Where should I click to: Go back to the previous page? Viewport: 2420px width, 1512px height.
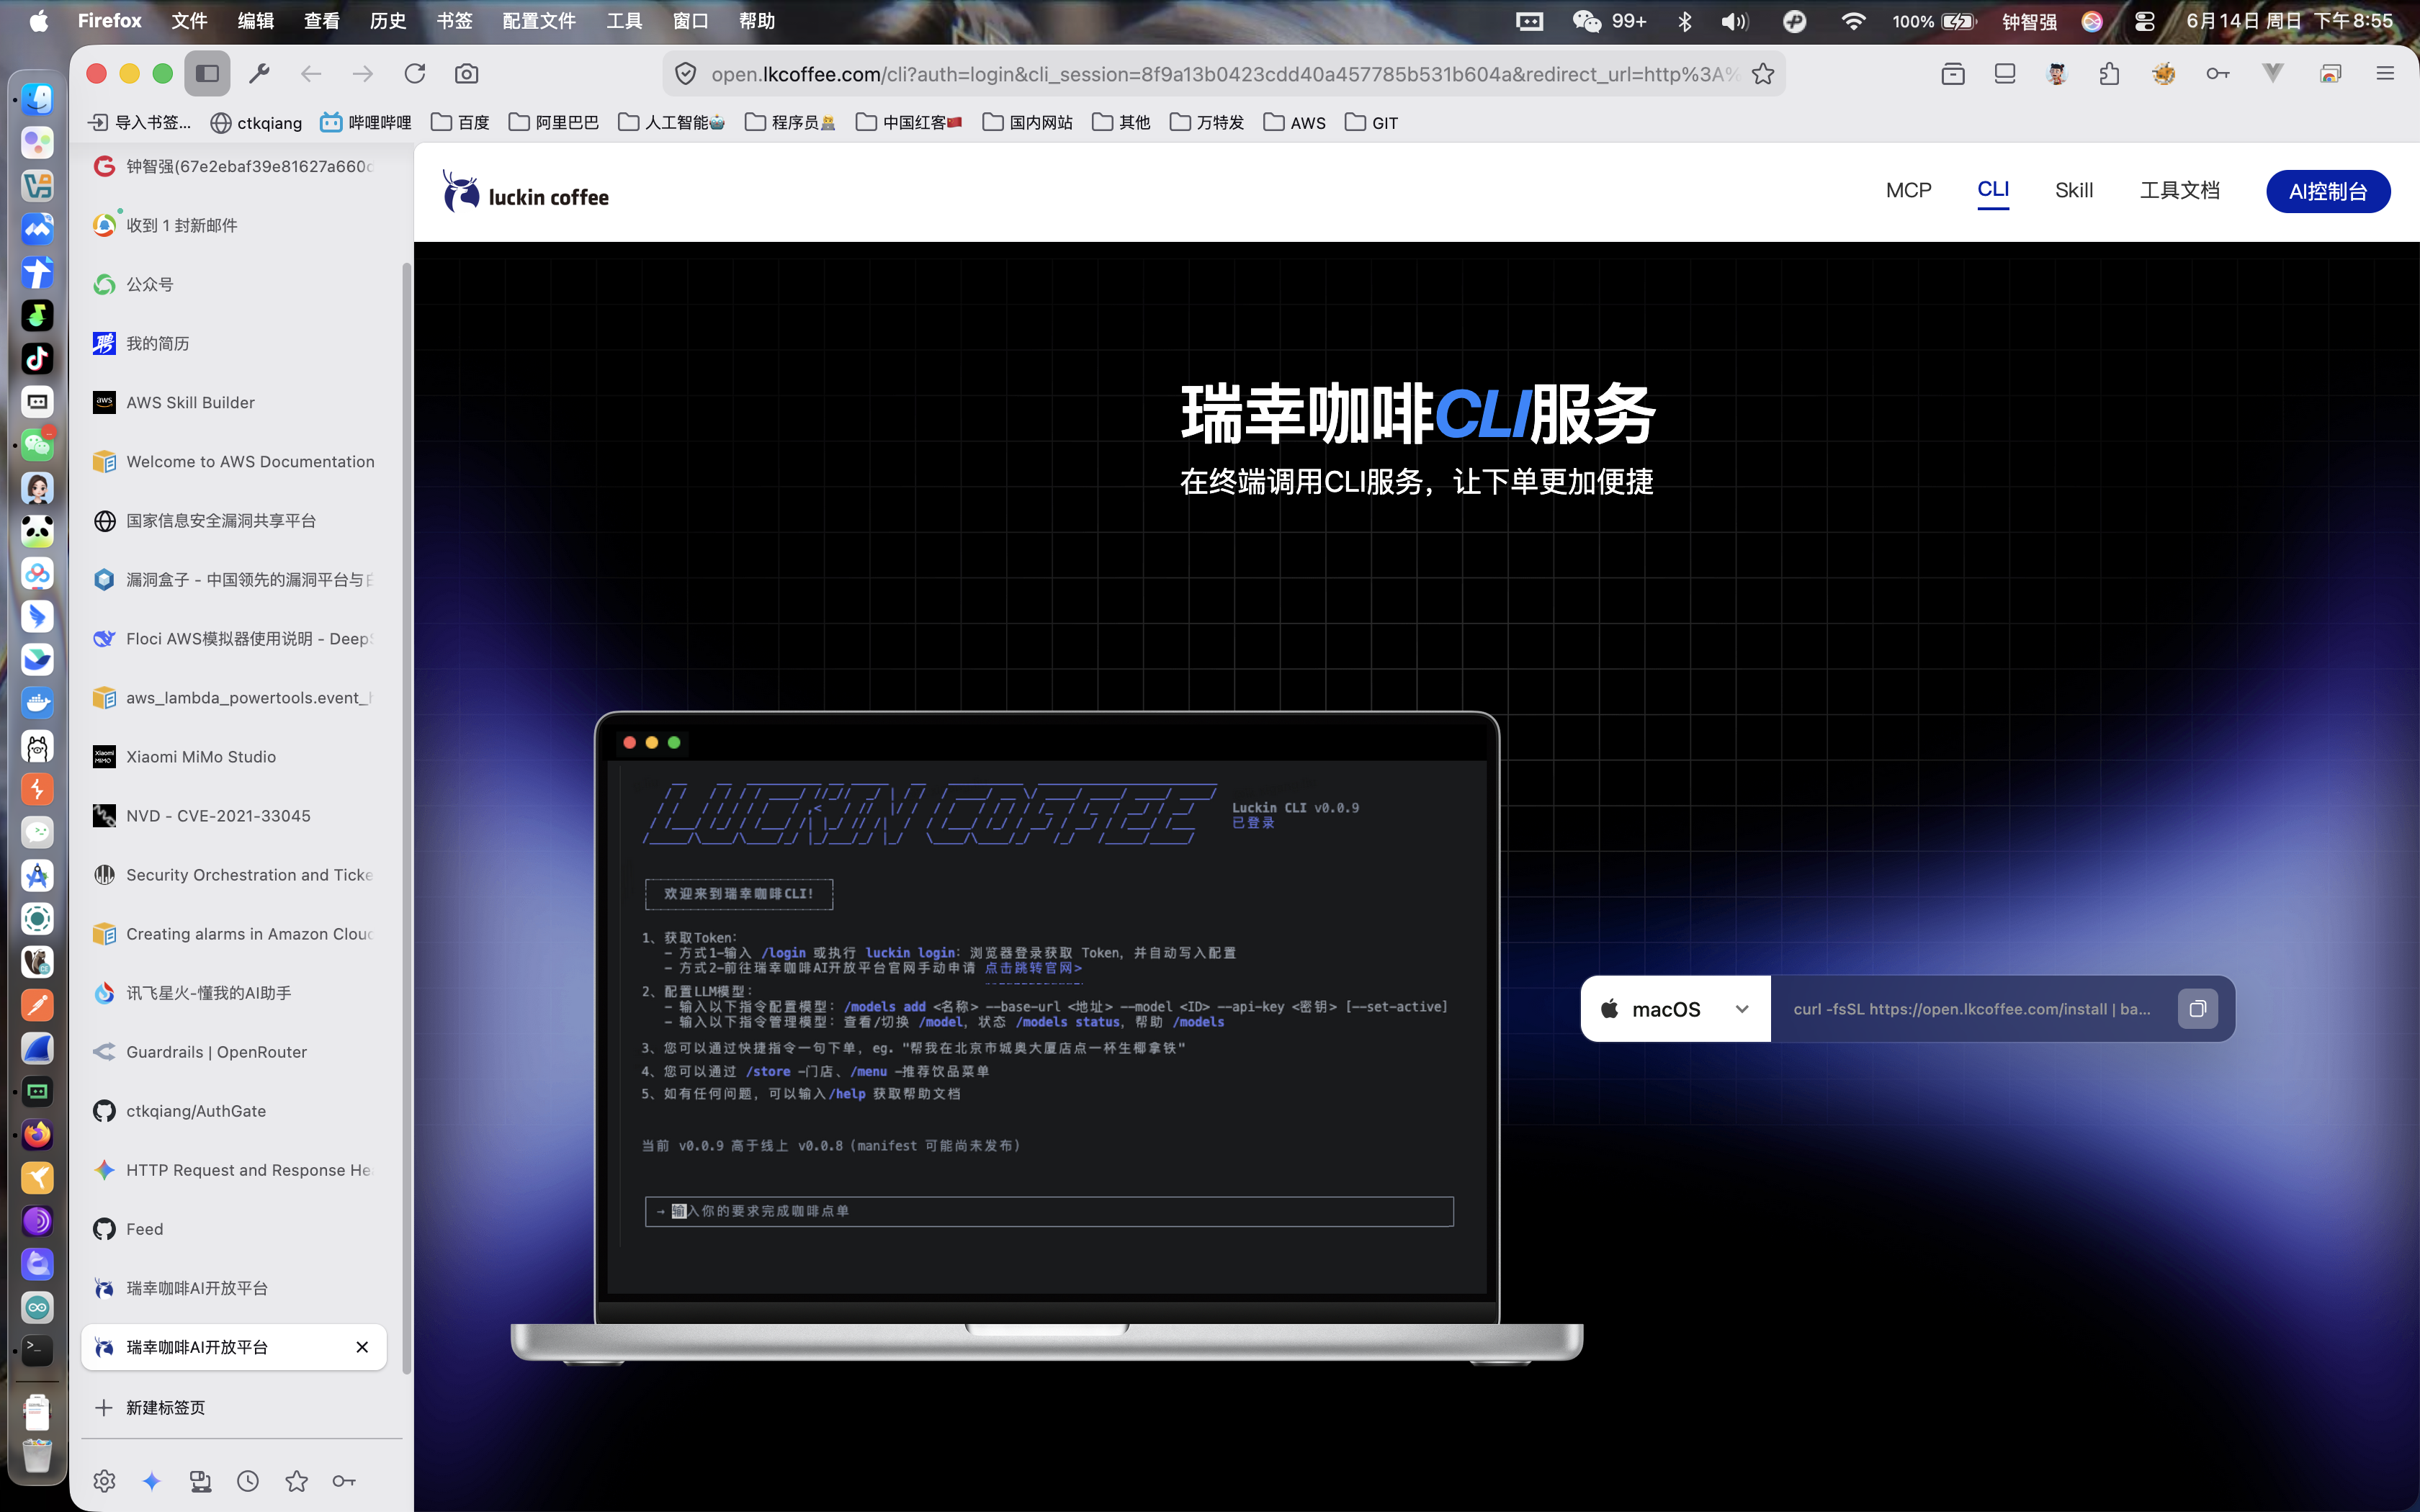[311, 74]
